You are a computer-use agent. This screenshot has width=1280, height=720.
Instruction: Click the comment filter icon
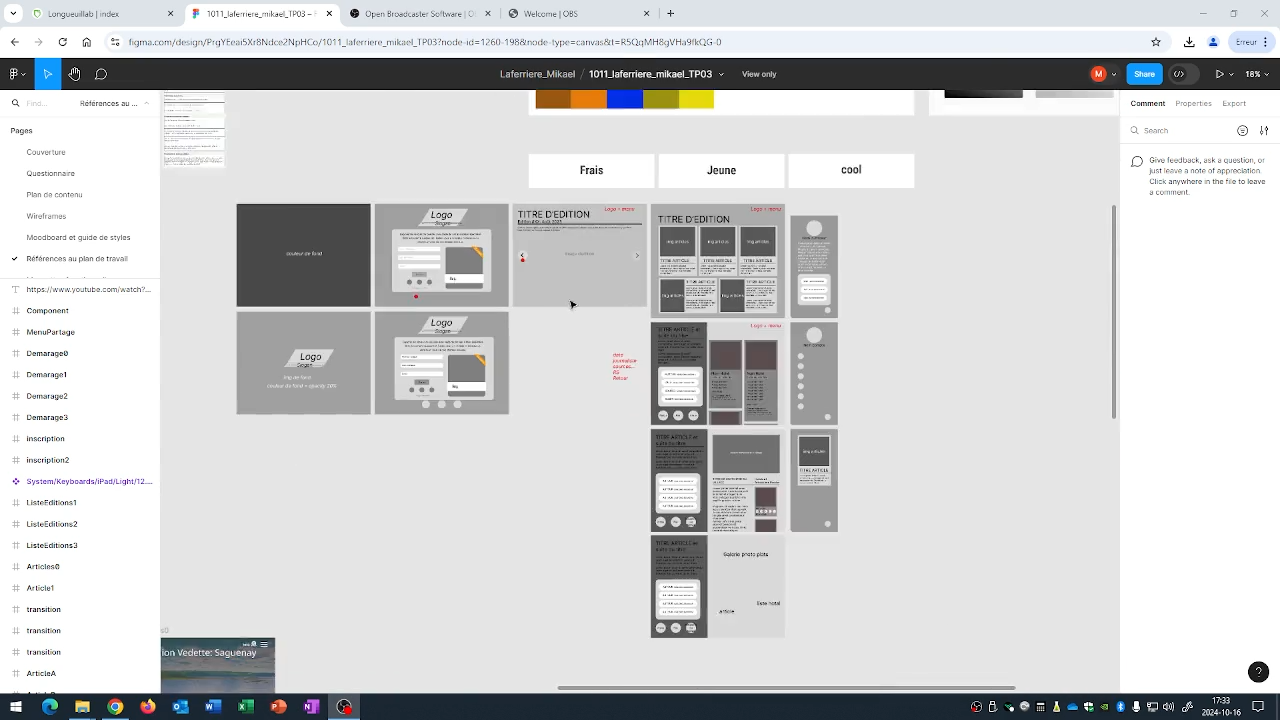(1242, 131)
